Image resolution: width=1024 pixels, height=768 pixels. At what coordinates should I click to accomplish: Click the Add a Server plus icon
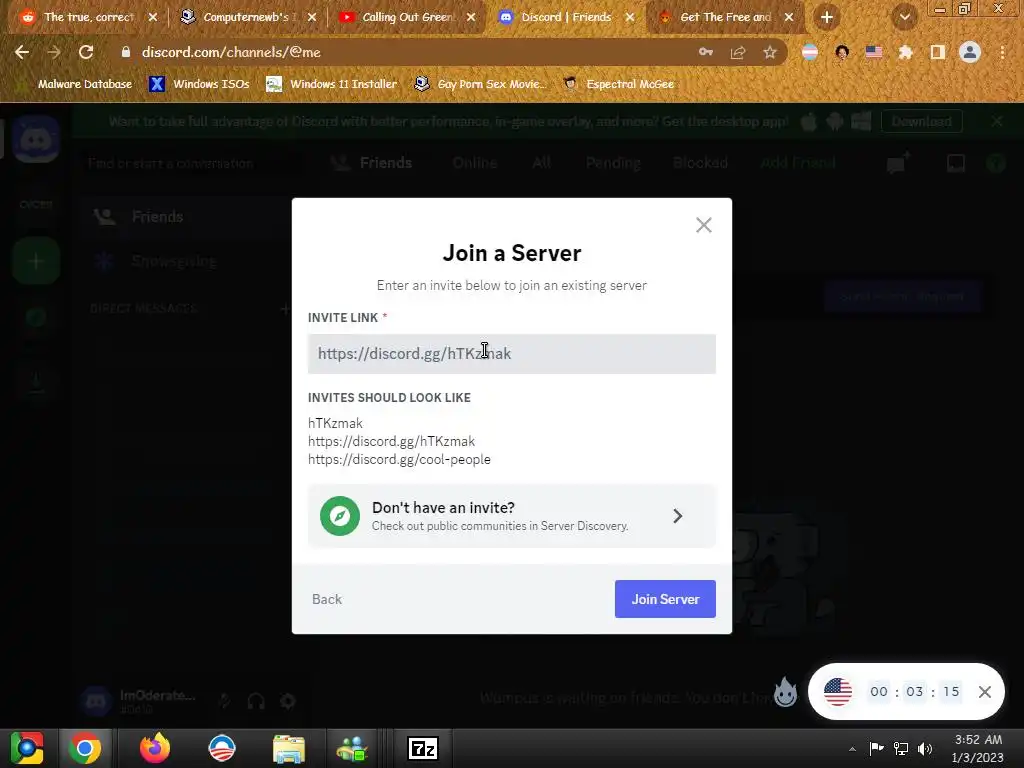tap(36, 261)
